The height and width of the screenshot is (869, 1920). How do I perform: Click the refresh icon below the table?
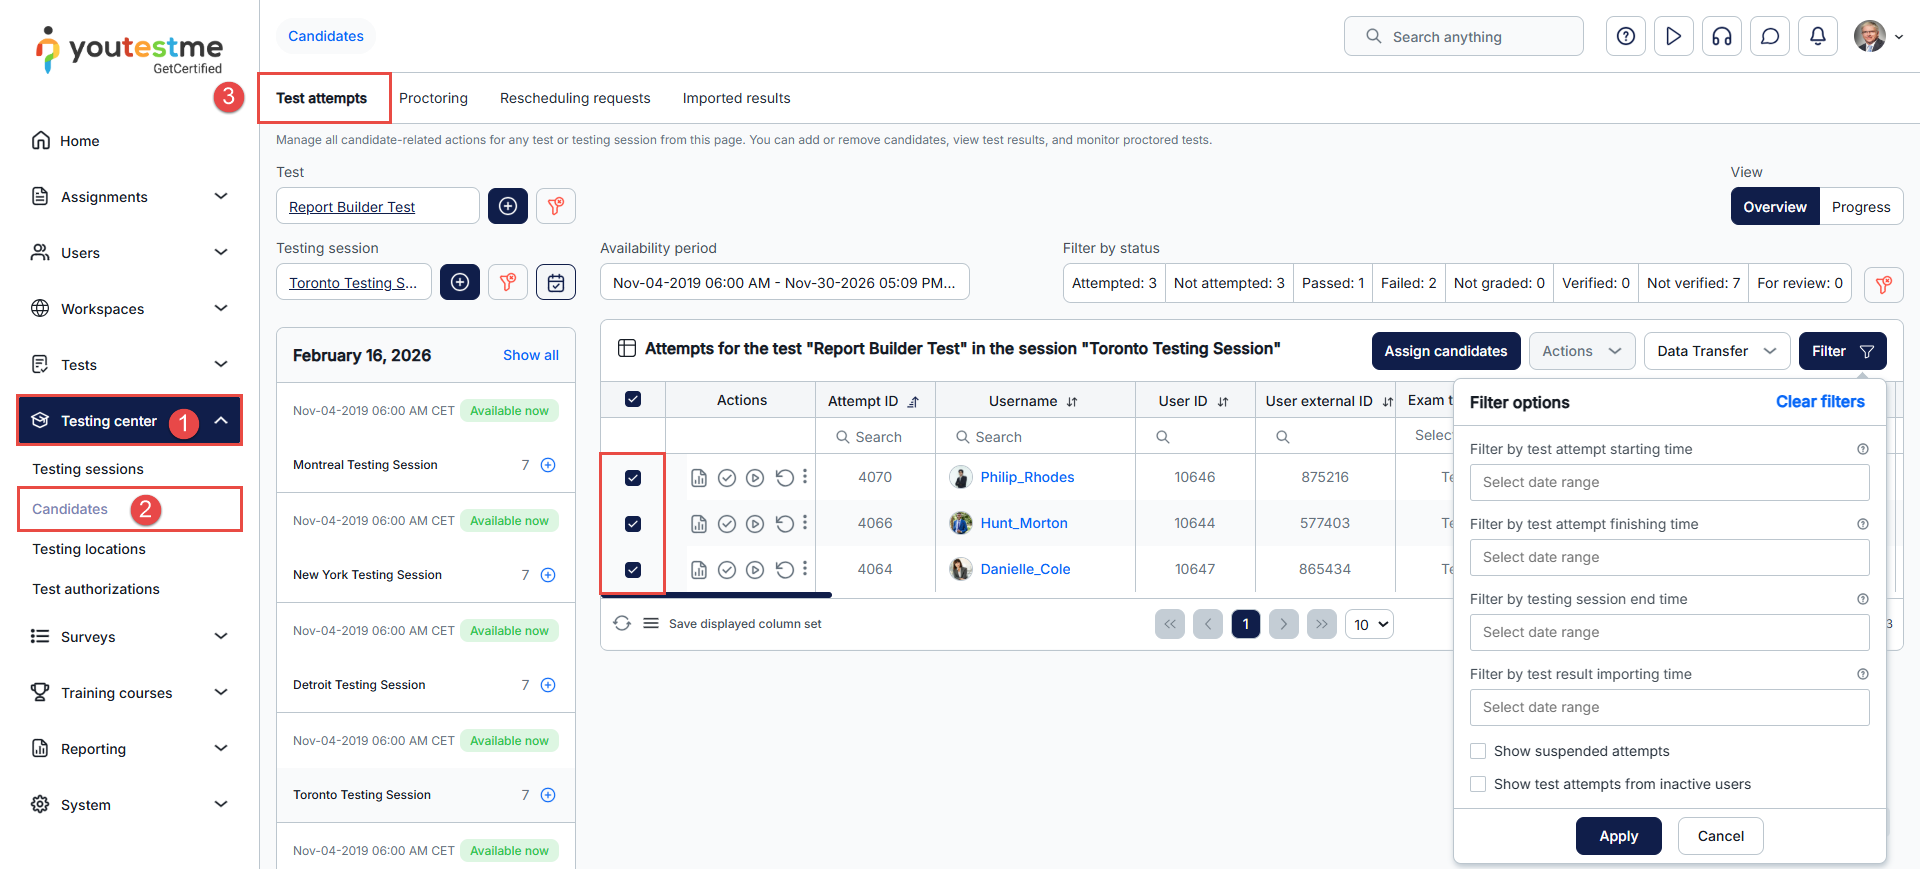[x=622, y=624]
